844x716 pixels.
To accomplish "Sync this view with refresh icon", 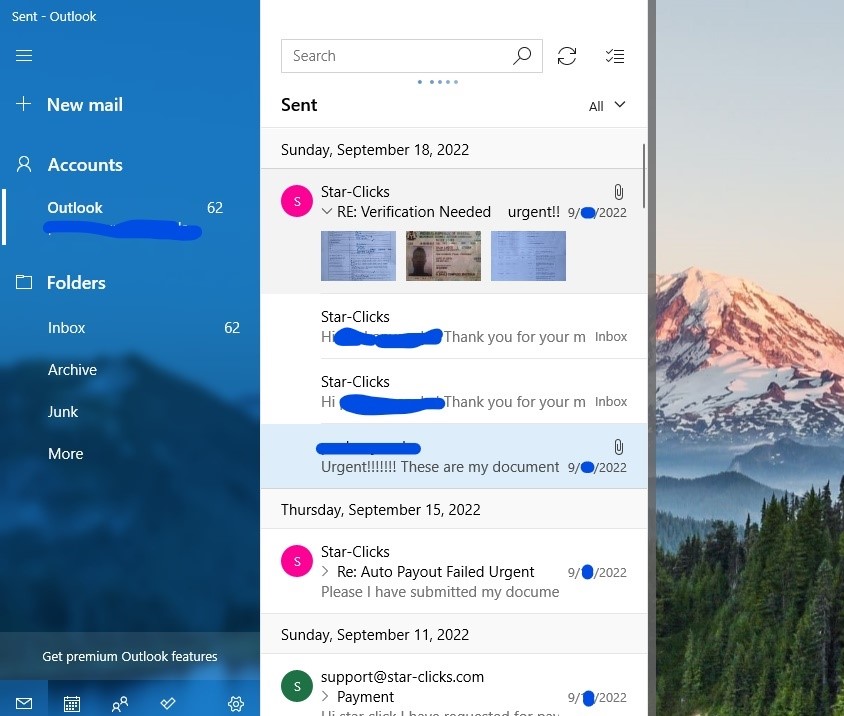I will pyautogui.click(x=567, y=56).
